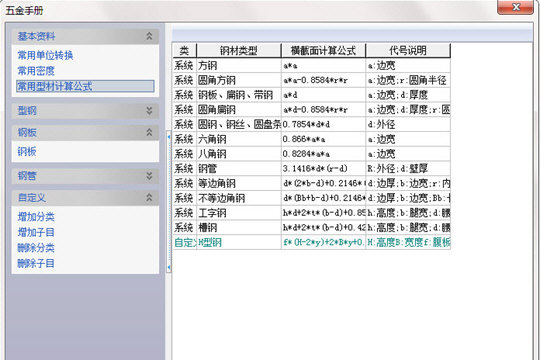This screenshot has width=540, height=360.
Task: Click 增加分类 link
Action: point(36,217)
